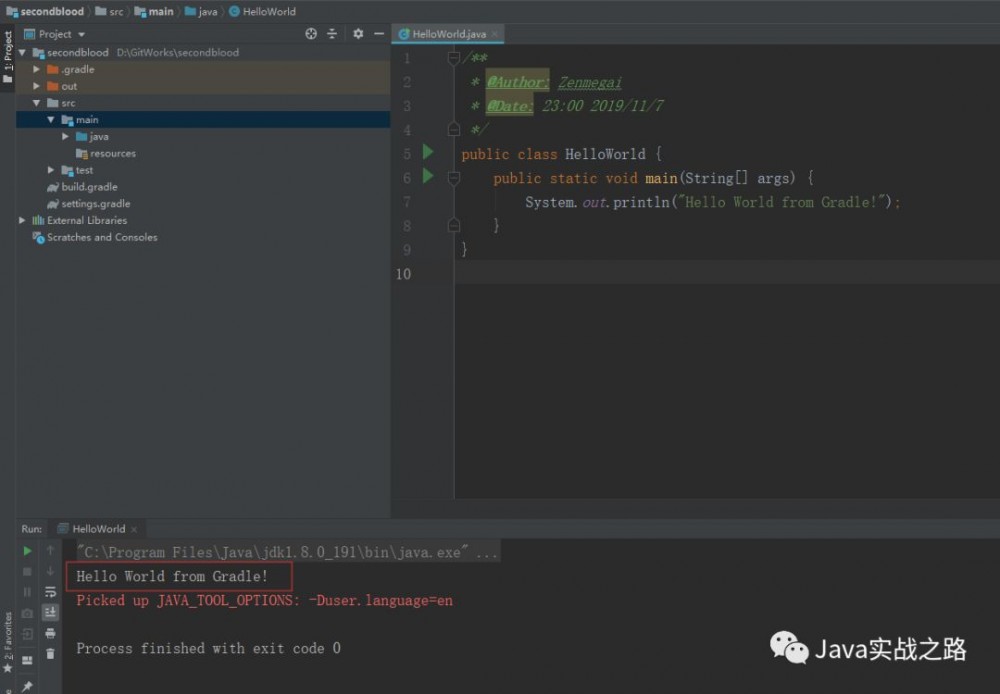Rerun the HelloWorld application
Image resolution: width=1000 pixels, height=694 pixels.
pyautogui.click(x=27, y=550)
